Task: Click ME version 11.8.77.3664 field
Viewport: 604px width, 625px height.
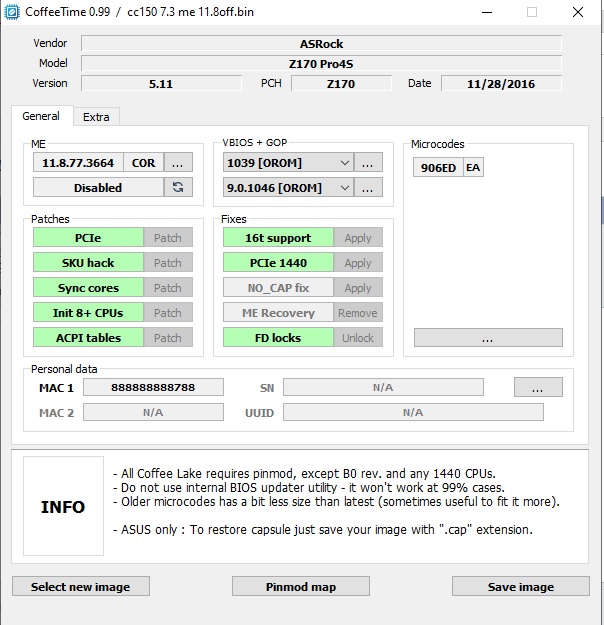Action: (78, 163)
